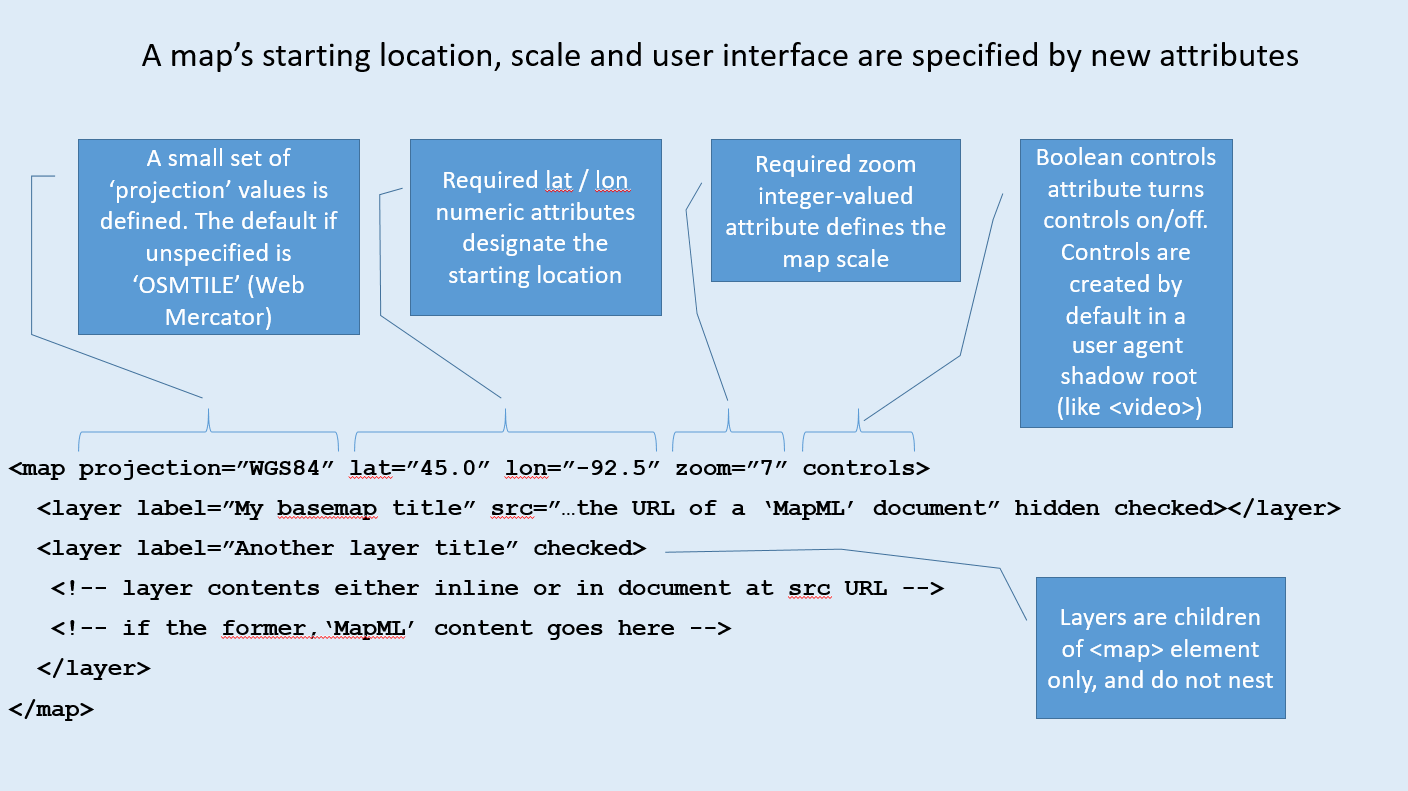Click the lat="45.0" attribute in code
Image resolution: width=1408 pixels, height=791 pixels.
coord(419,468)
